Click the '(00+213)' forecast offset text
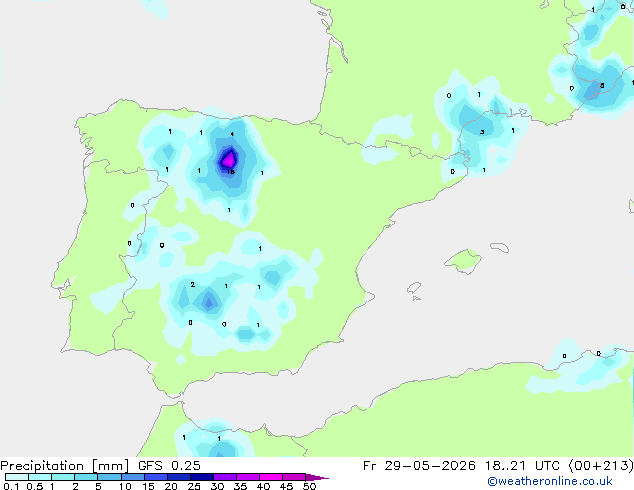The image size is (634, 490). click(x=601, y=466)
